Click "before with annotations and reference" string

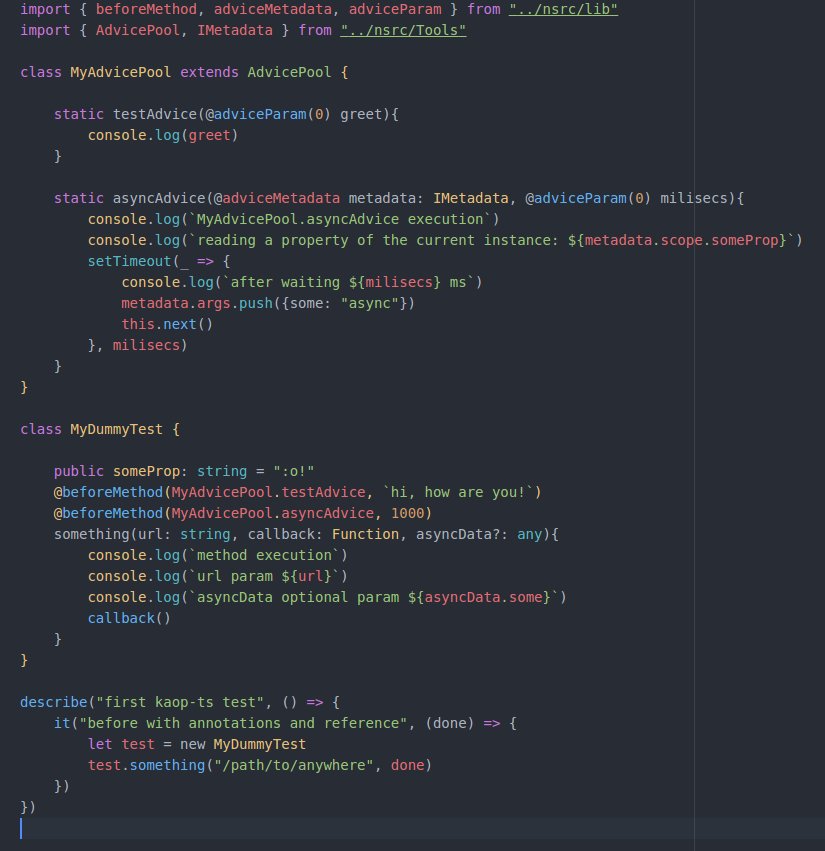coord(243,724)
